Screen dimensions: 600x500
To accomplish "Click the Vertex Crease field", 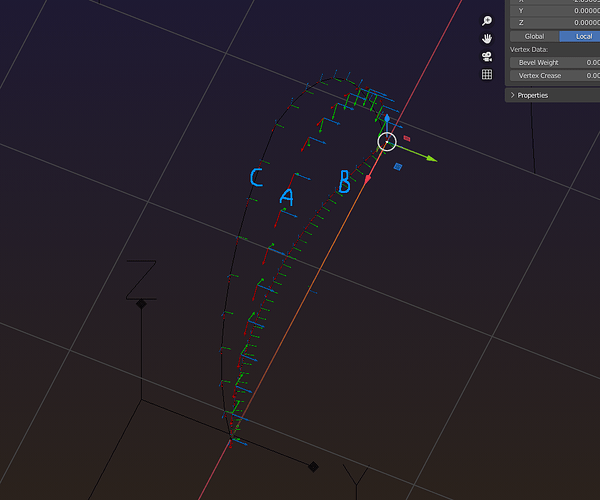I will (x=555, y=75).
